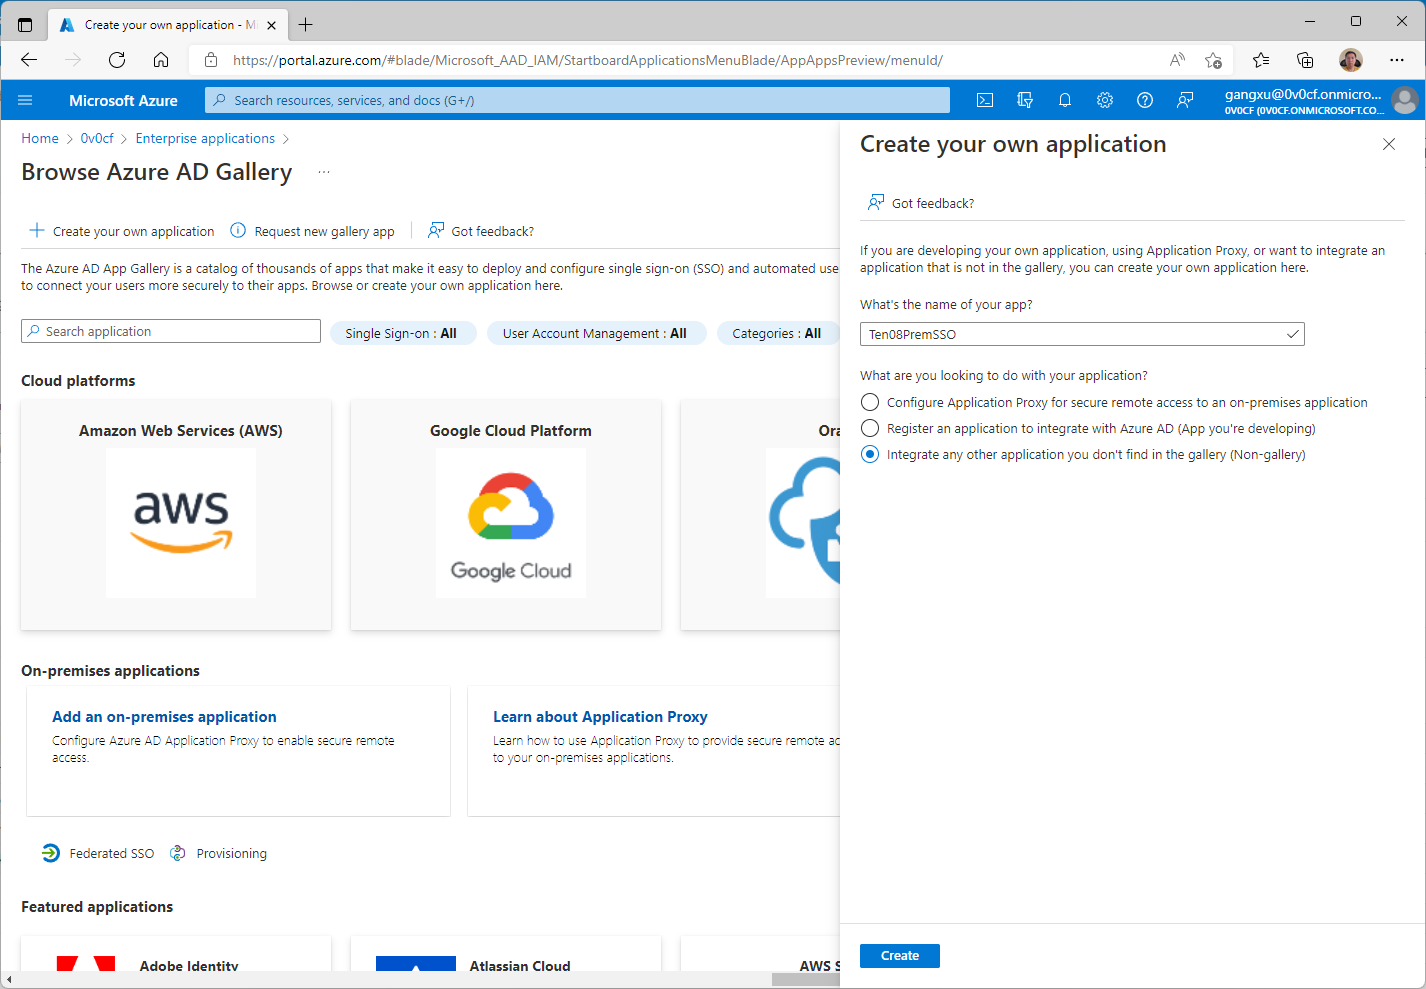Open Learn about Application Proxy link
This screenshot has height=989, width=1426.
[600, 716]
